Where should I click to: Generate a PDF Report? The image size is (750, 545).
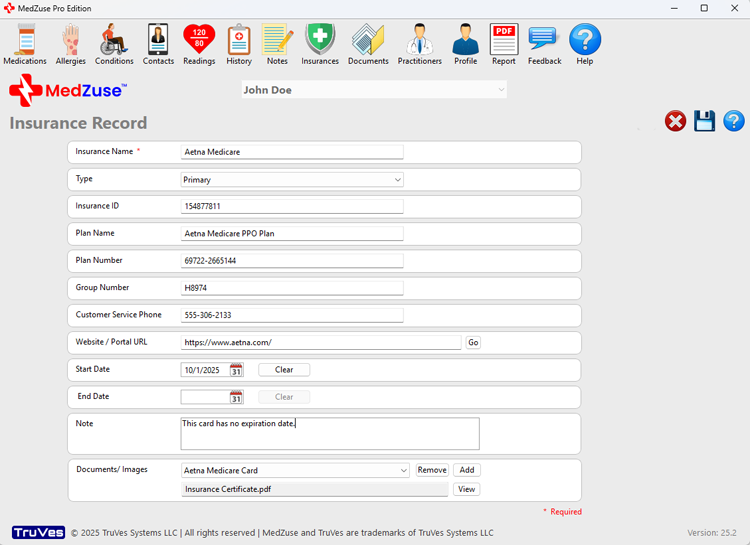click(x=504, y=44)
